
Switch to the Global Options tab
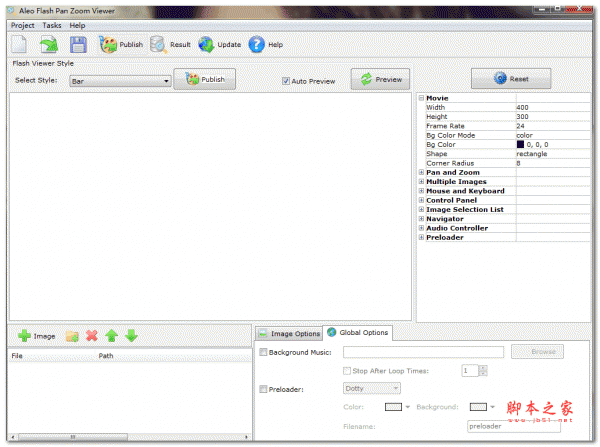click(357, 332)
